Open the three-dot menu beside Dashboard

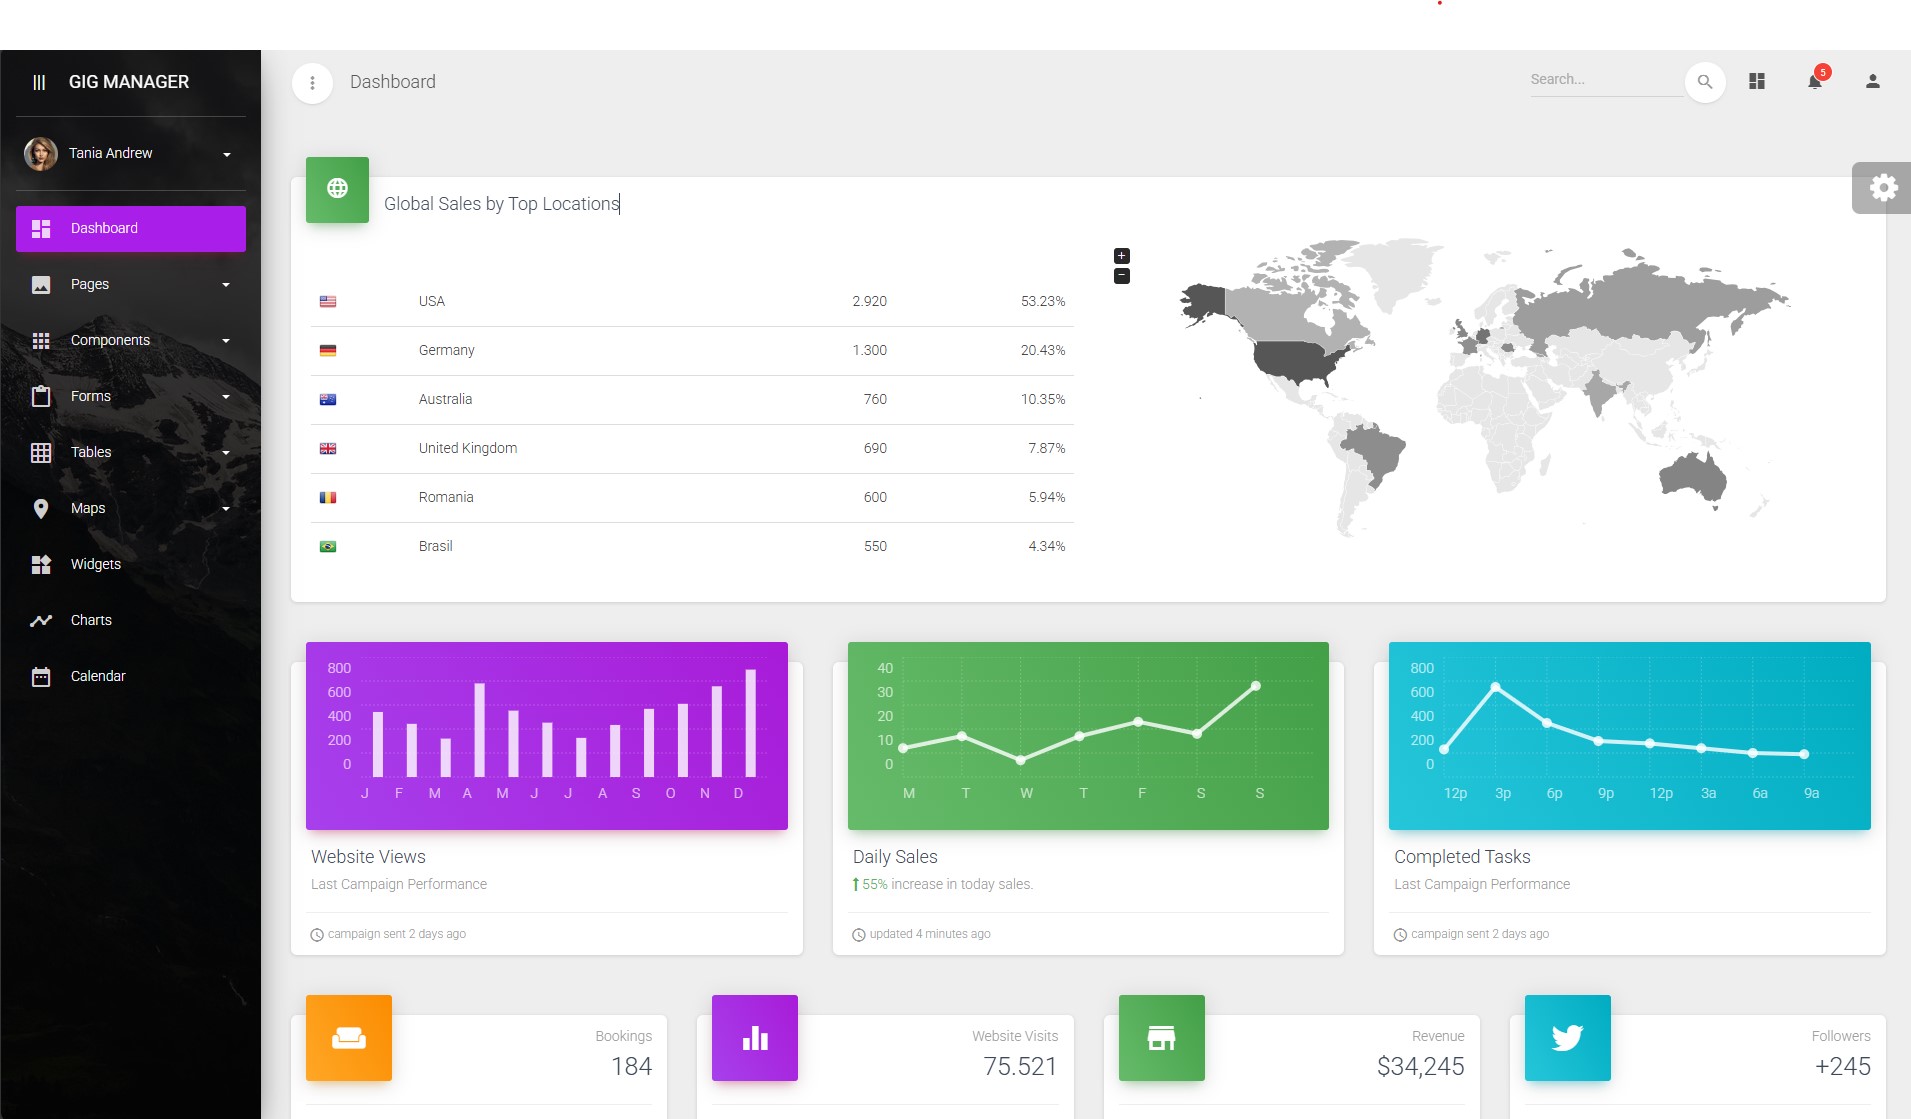coord(312,83)
